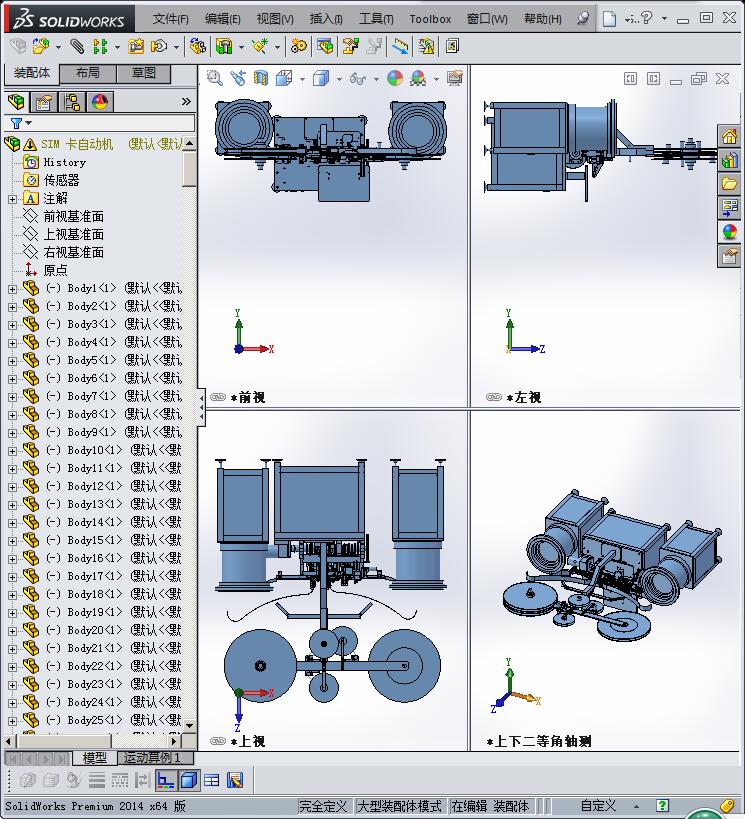Click the AssemblyXpert warning icon
This screenshot has width=745, height=819.
426,47
